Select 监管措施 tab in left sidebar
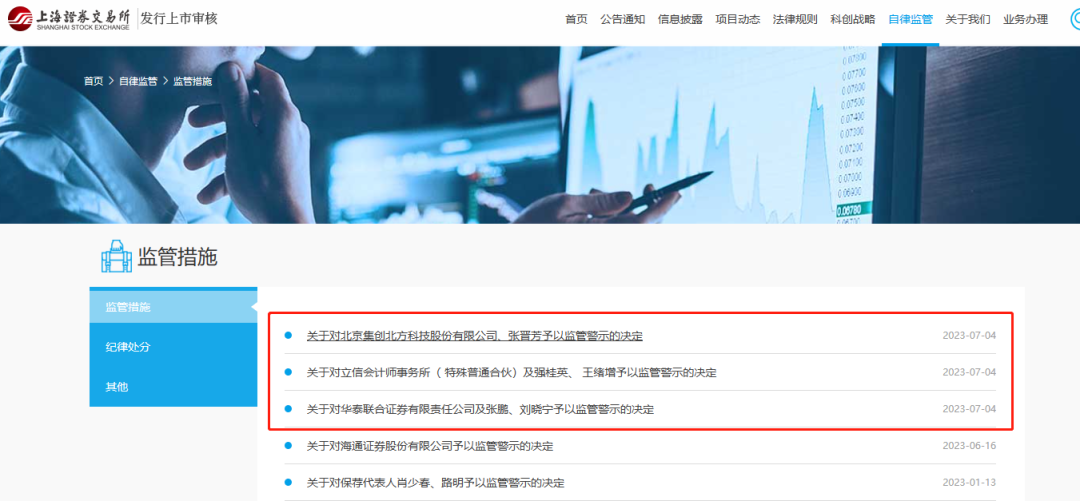Screen dimensions: 1080x501 tap(128, 307)
